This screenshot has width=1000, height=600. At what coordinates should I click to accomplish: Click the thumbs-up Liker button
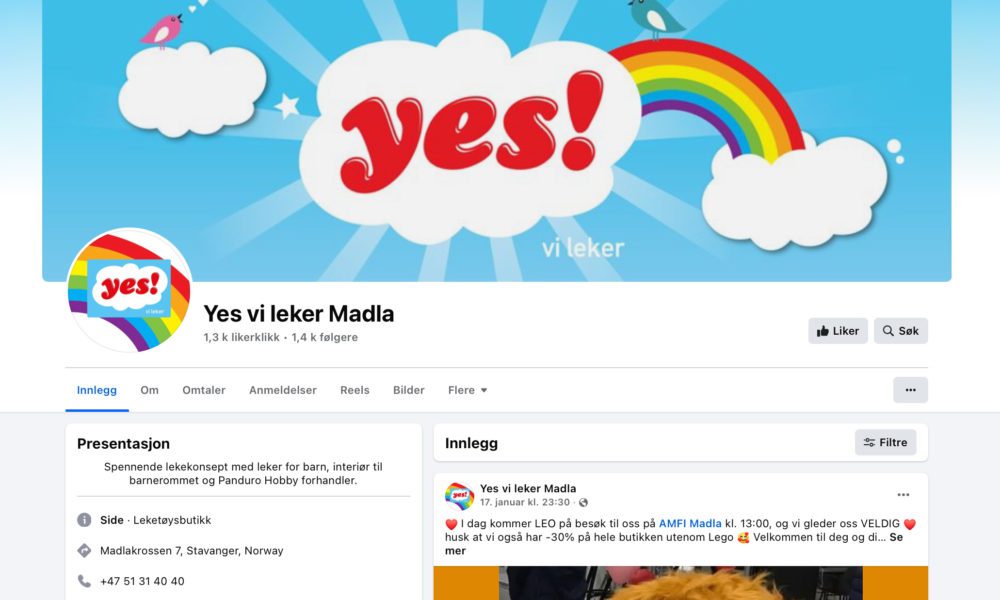[x=838, y=331]
